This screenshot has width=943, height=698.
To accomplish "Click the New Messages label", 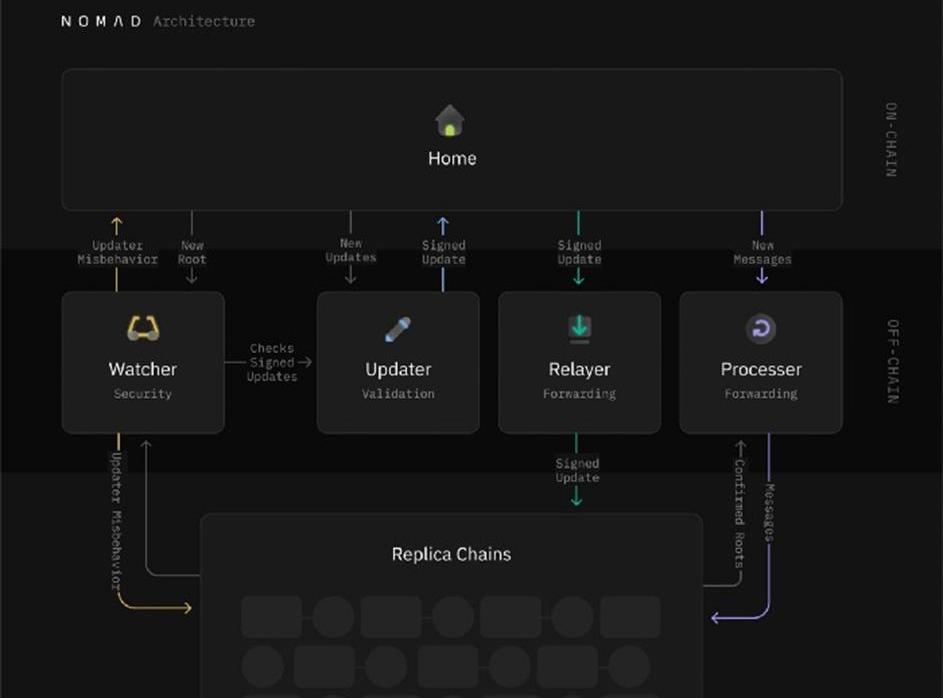I will (x=762, y=253).
